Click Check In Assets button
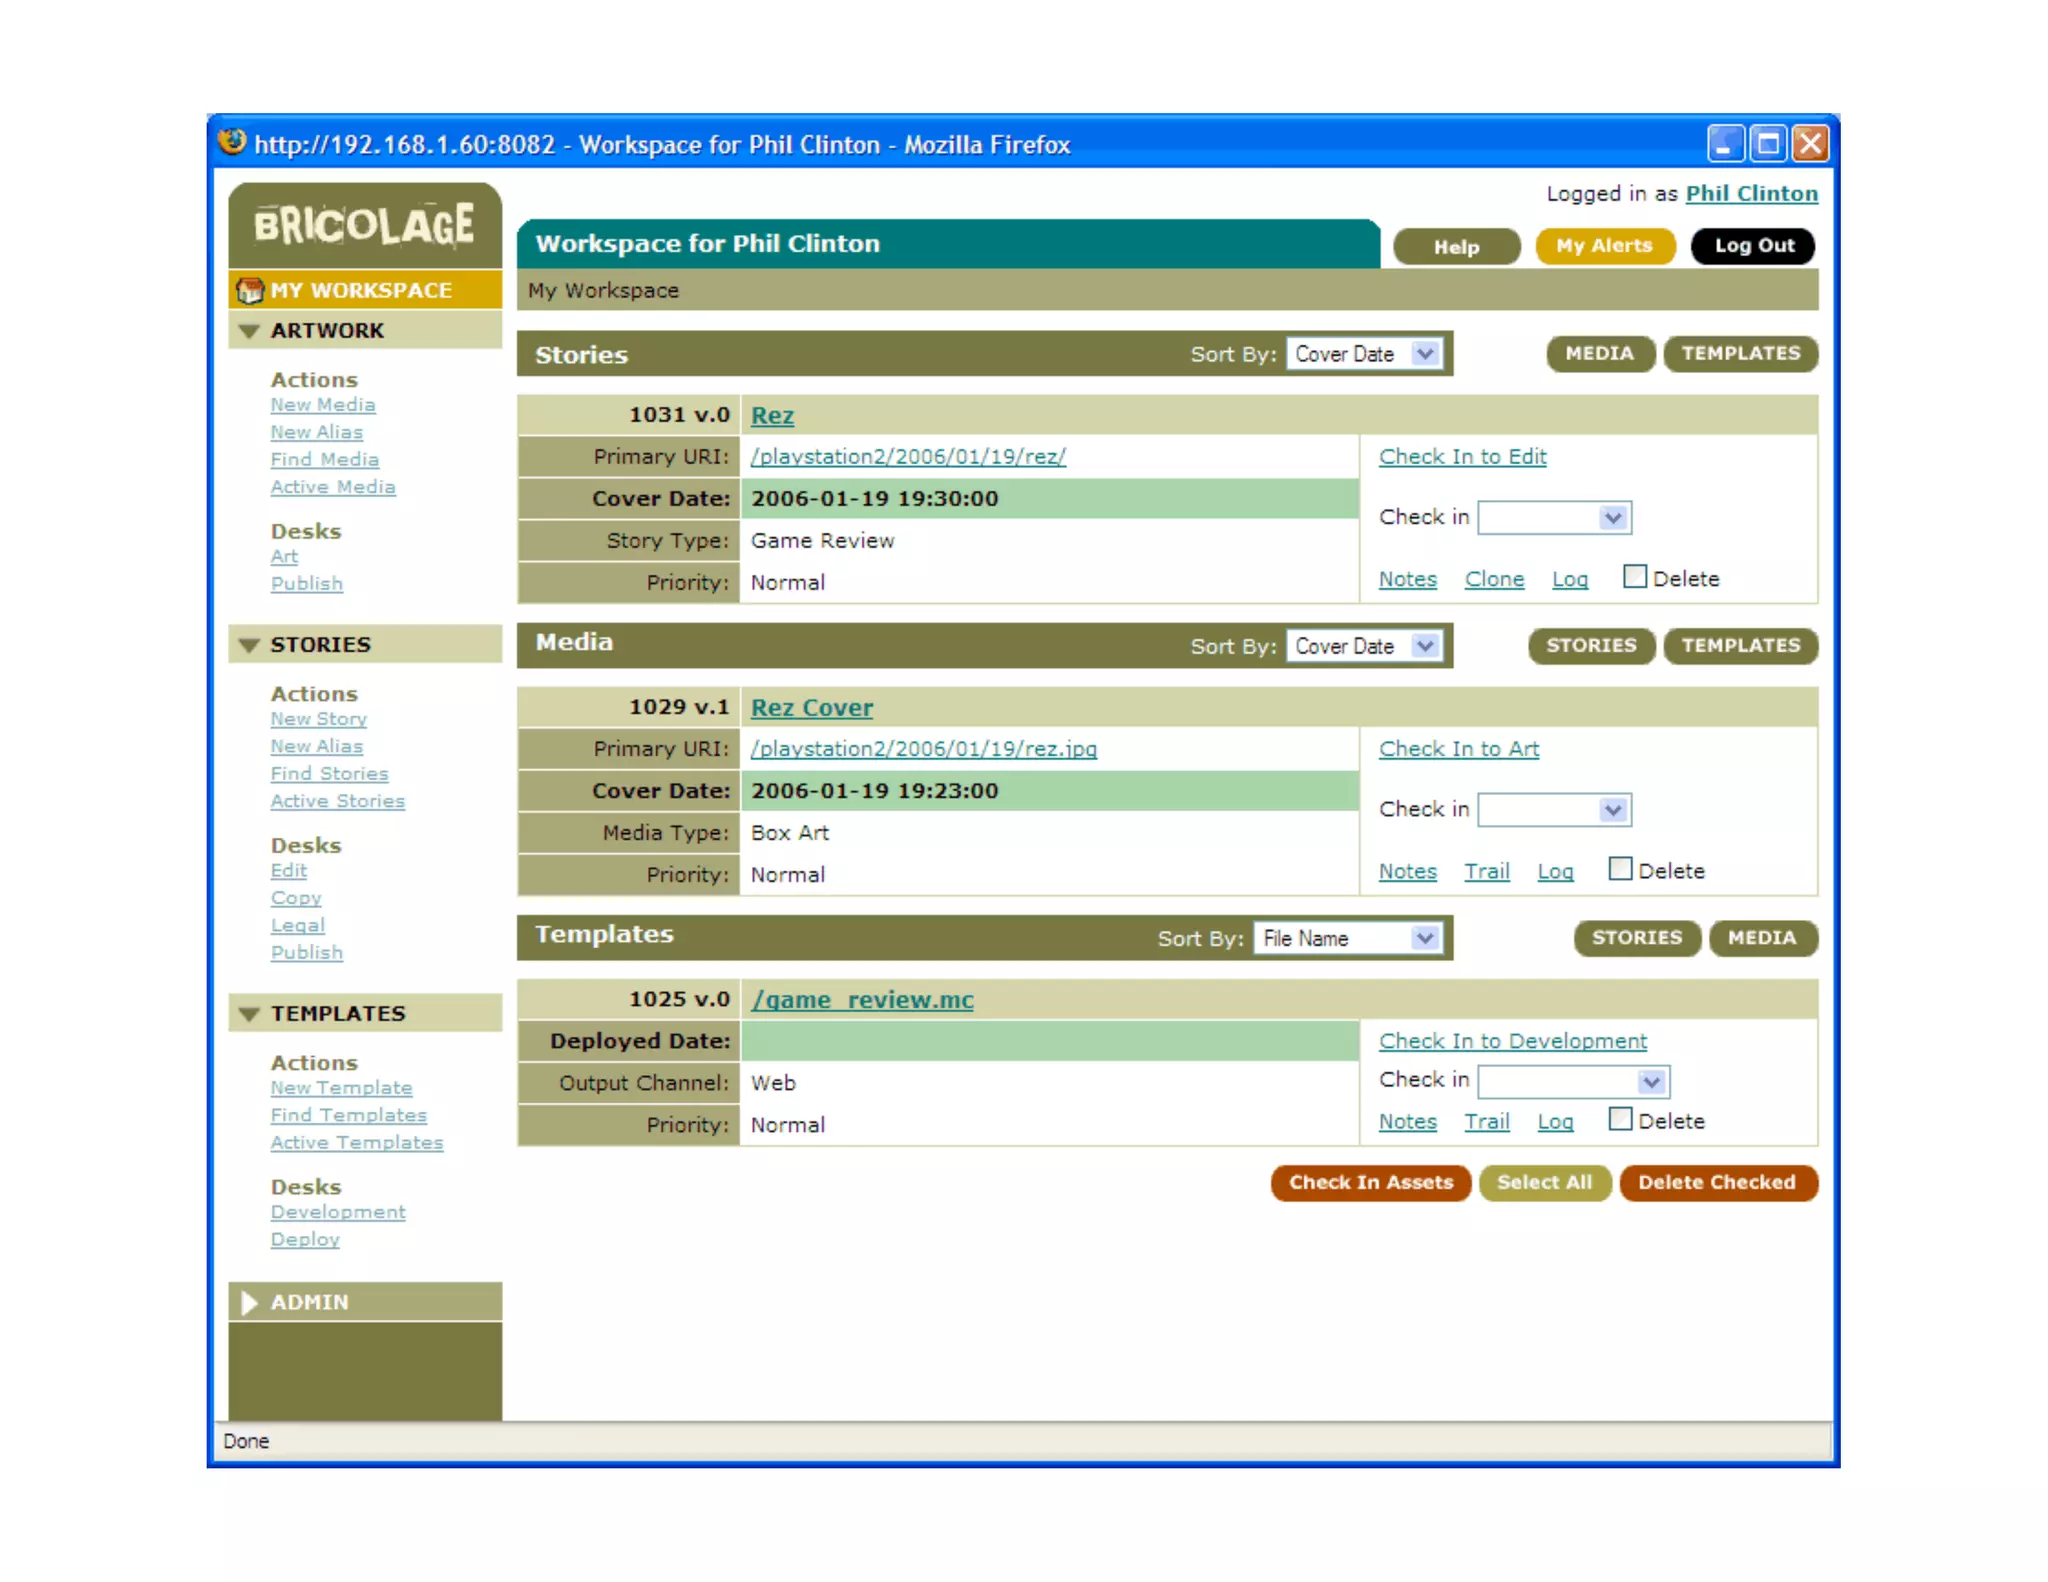2048x1582 pixels. pyautogui.click(x=1370, y=1183)
